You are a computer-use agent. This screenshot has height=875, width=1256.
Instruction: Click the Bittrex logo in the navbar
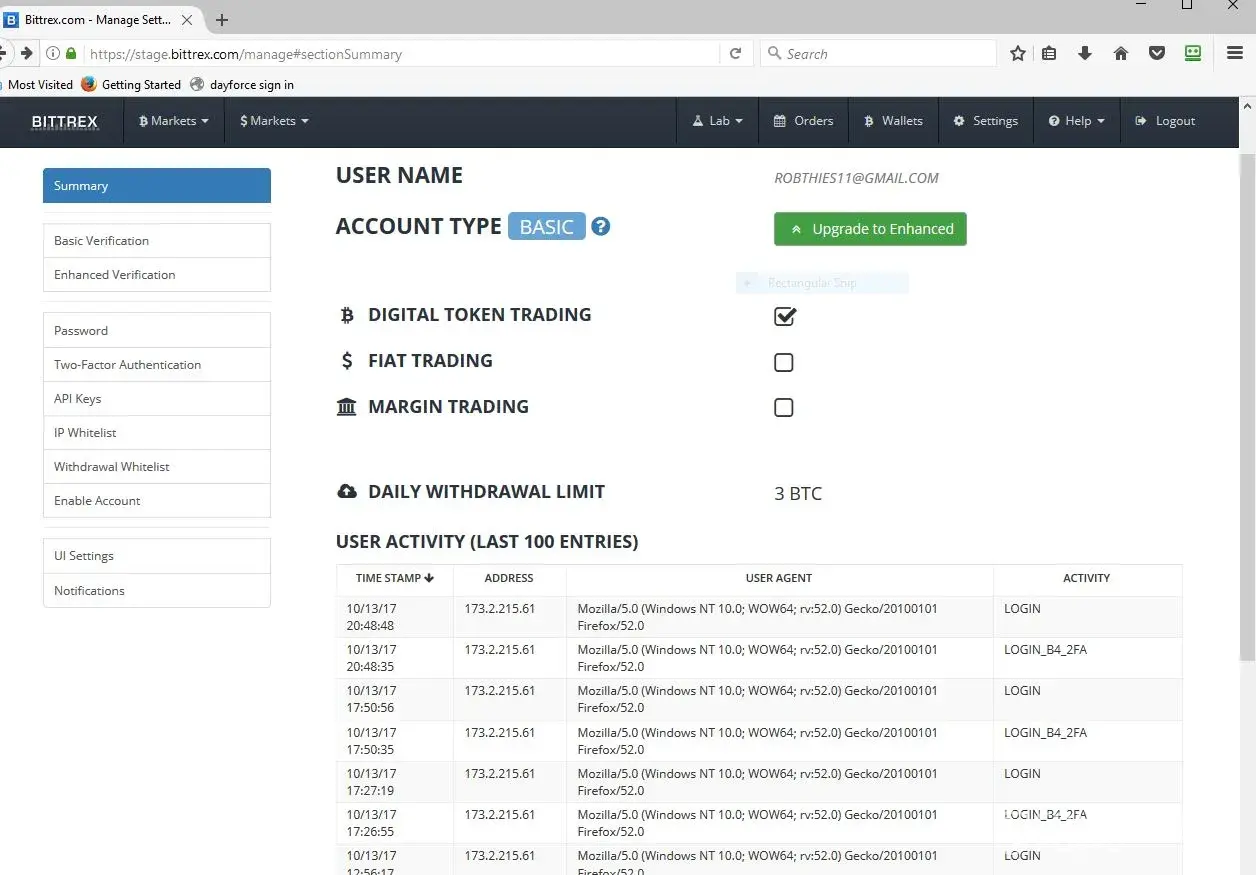[x=65, y=122]
